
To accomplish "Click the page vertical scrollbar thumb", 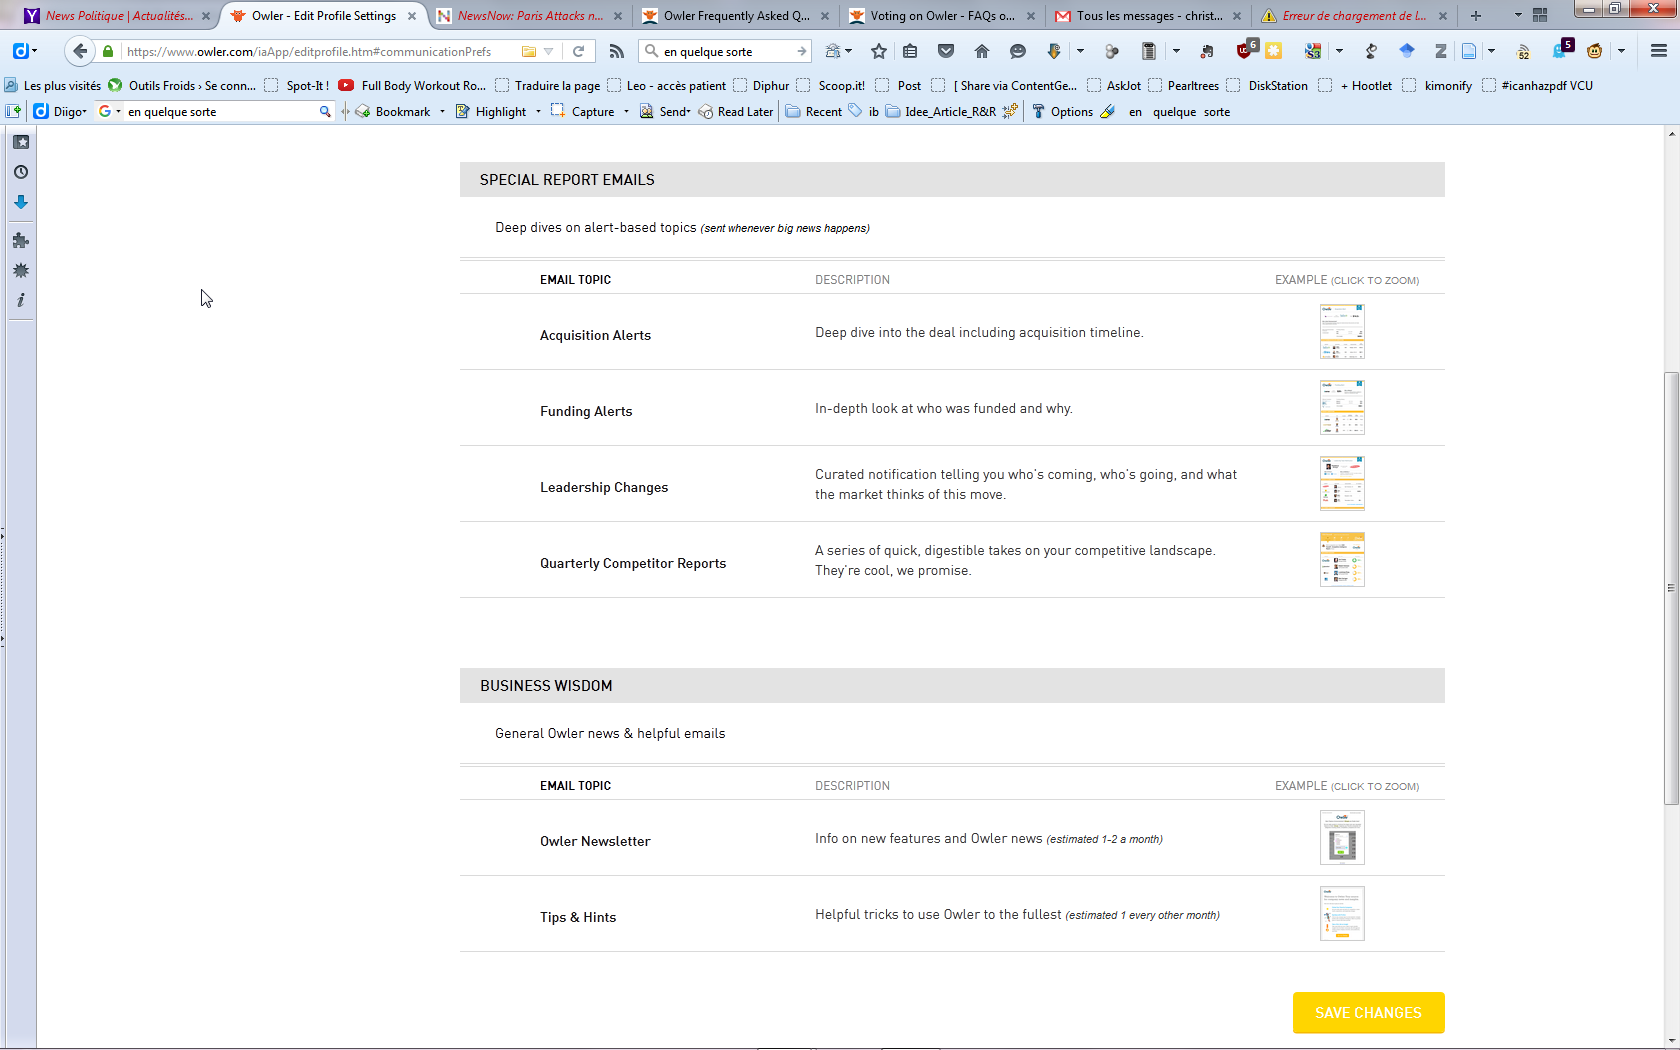I will pyautogui.click(x=1671, y=588).
